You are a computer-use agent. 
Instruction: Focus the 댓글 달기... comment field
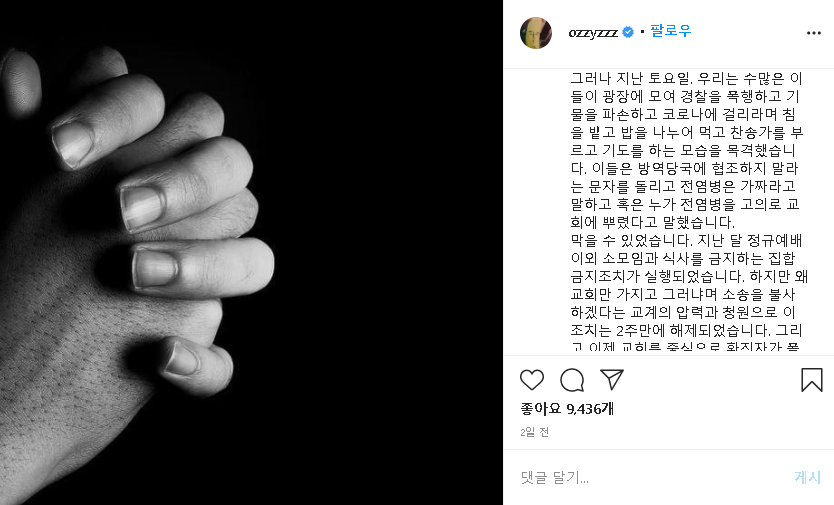[x=649, y=477]
